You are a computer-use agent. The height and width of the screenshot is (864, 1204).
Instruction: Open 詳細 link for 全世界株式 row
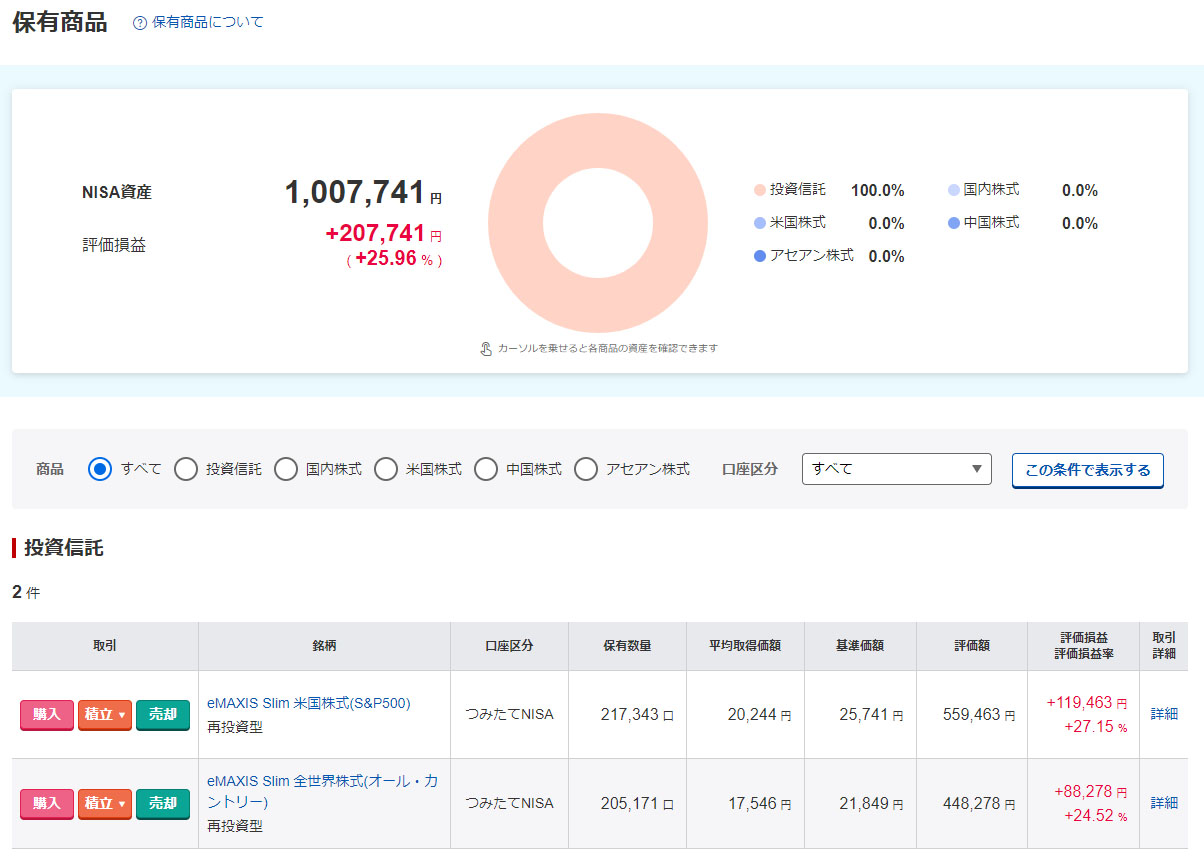(x=1163, y=803)
